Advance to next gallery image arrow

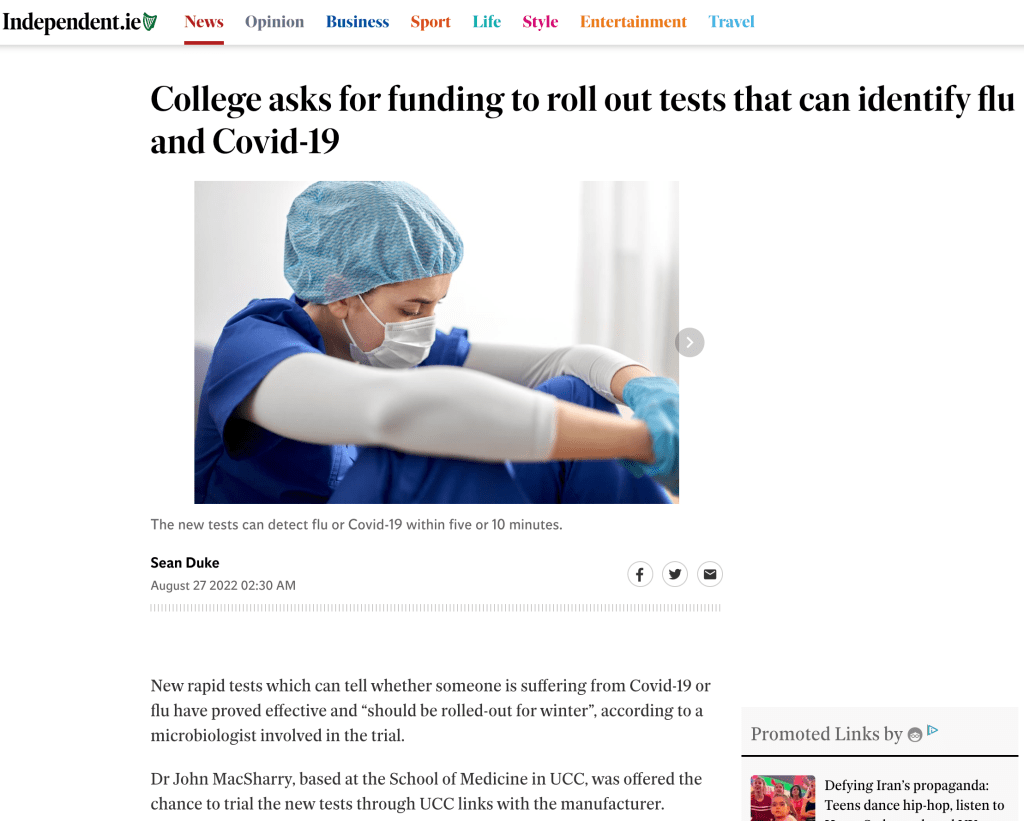click(x=690, y=342)
